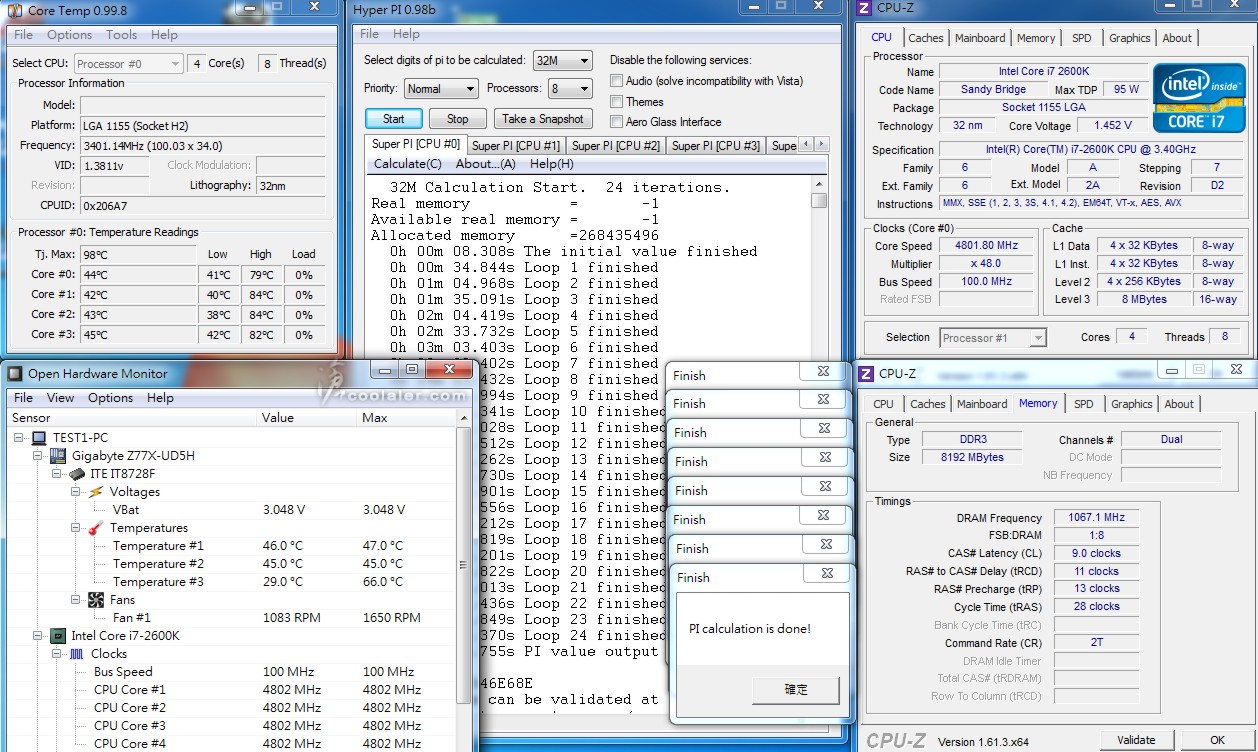Image resolution: width=1258 pixels, height=752 pixels.
Task: Click the Voltages lightning bolt icon
Action: pyautogui.click(x=96, y=492)
